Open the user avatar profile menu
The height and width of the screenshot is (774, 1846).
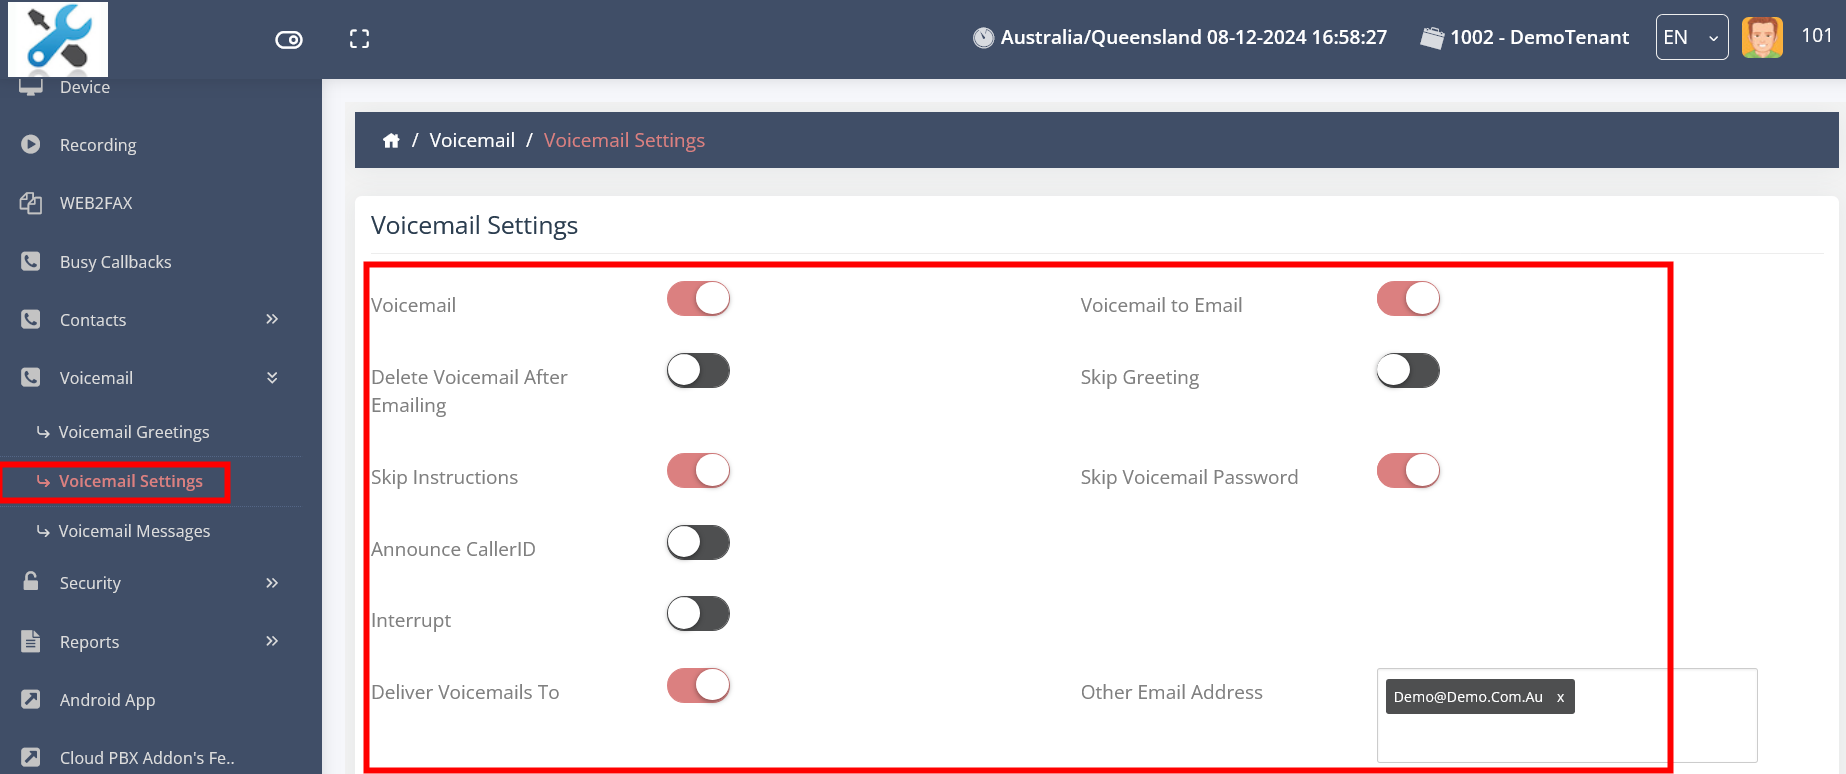pos(1762,38)
